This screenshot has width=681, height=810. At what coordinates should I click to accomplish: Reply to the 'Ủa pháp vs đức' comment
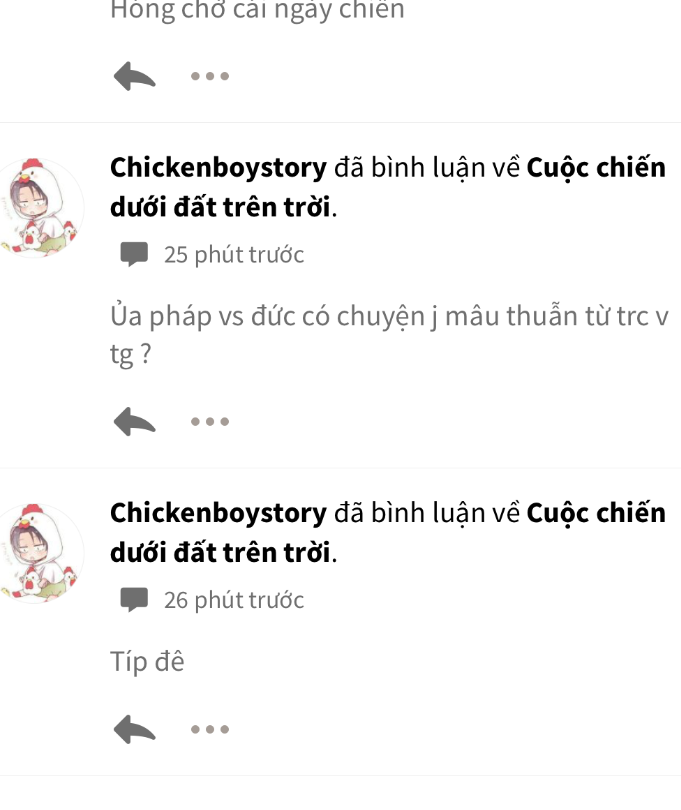[x=134, y=422]
